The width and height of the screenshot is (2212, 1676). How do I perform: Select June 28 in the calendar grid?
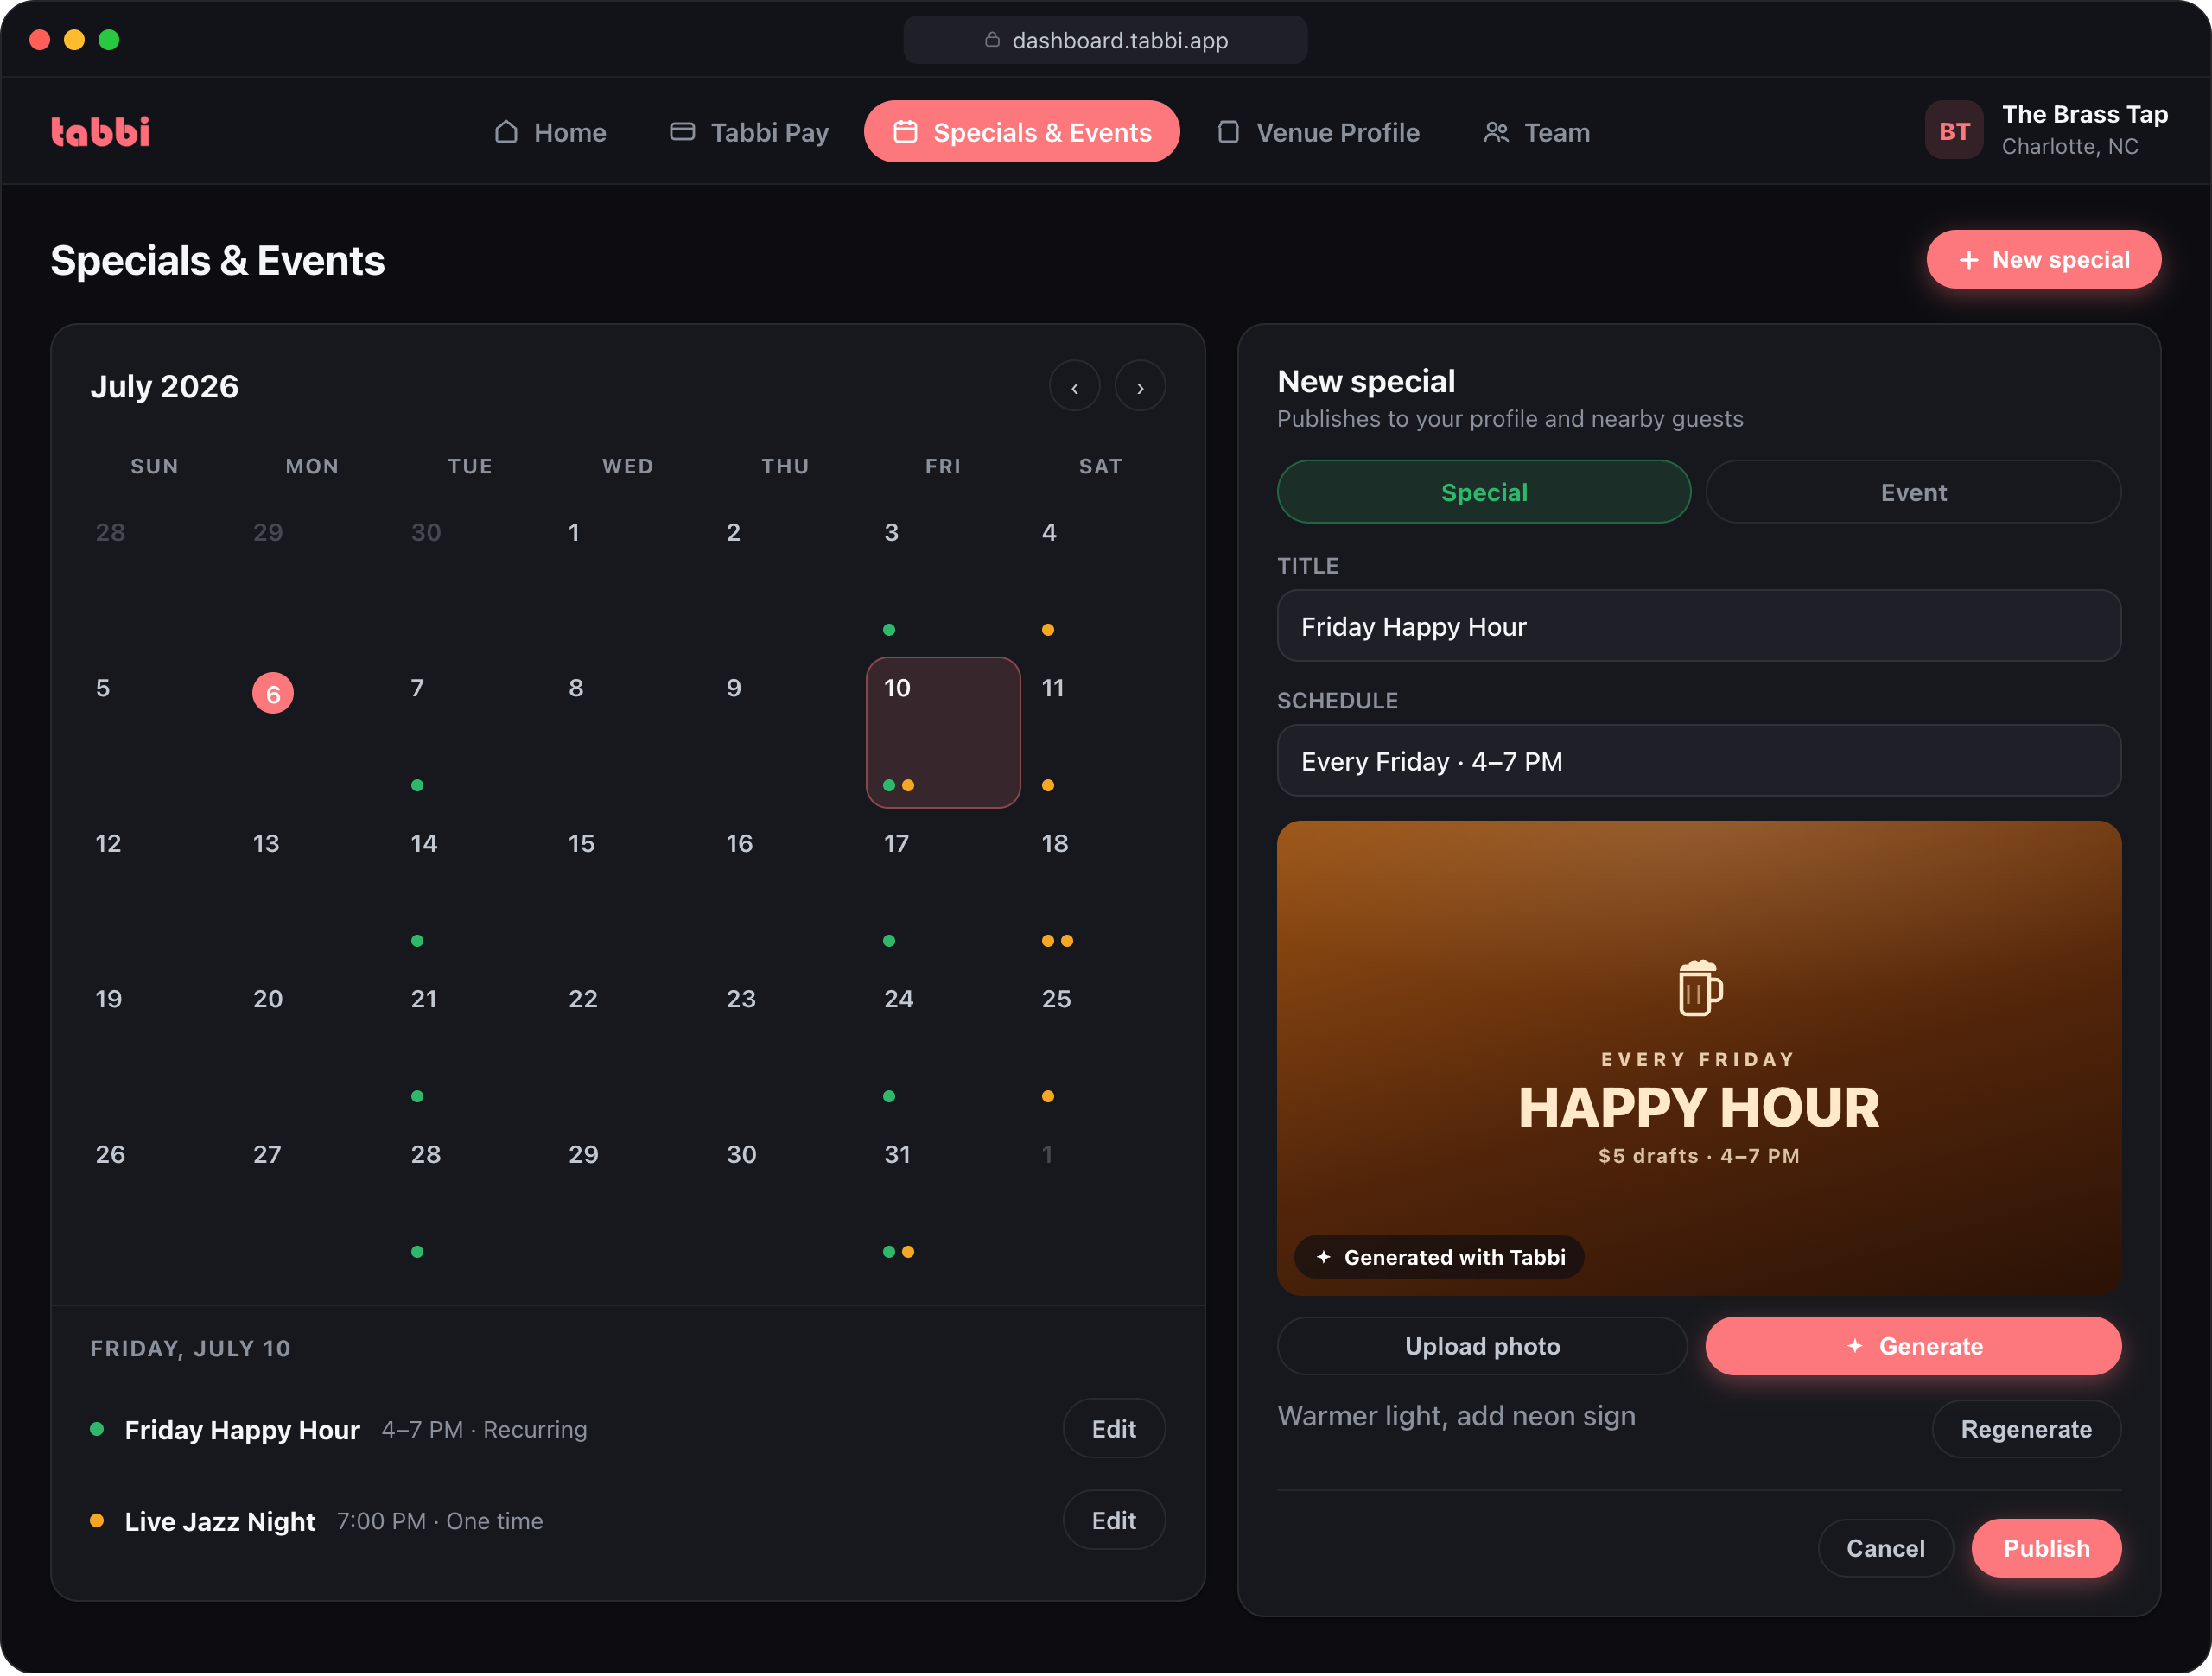(155, 578)
